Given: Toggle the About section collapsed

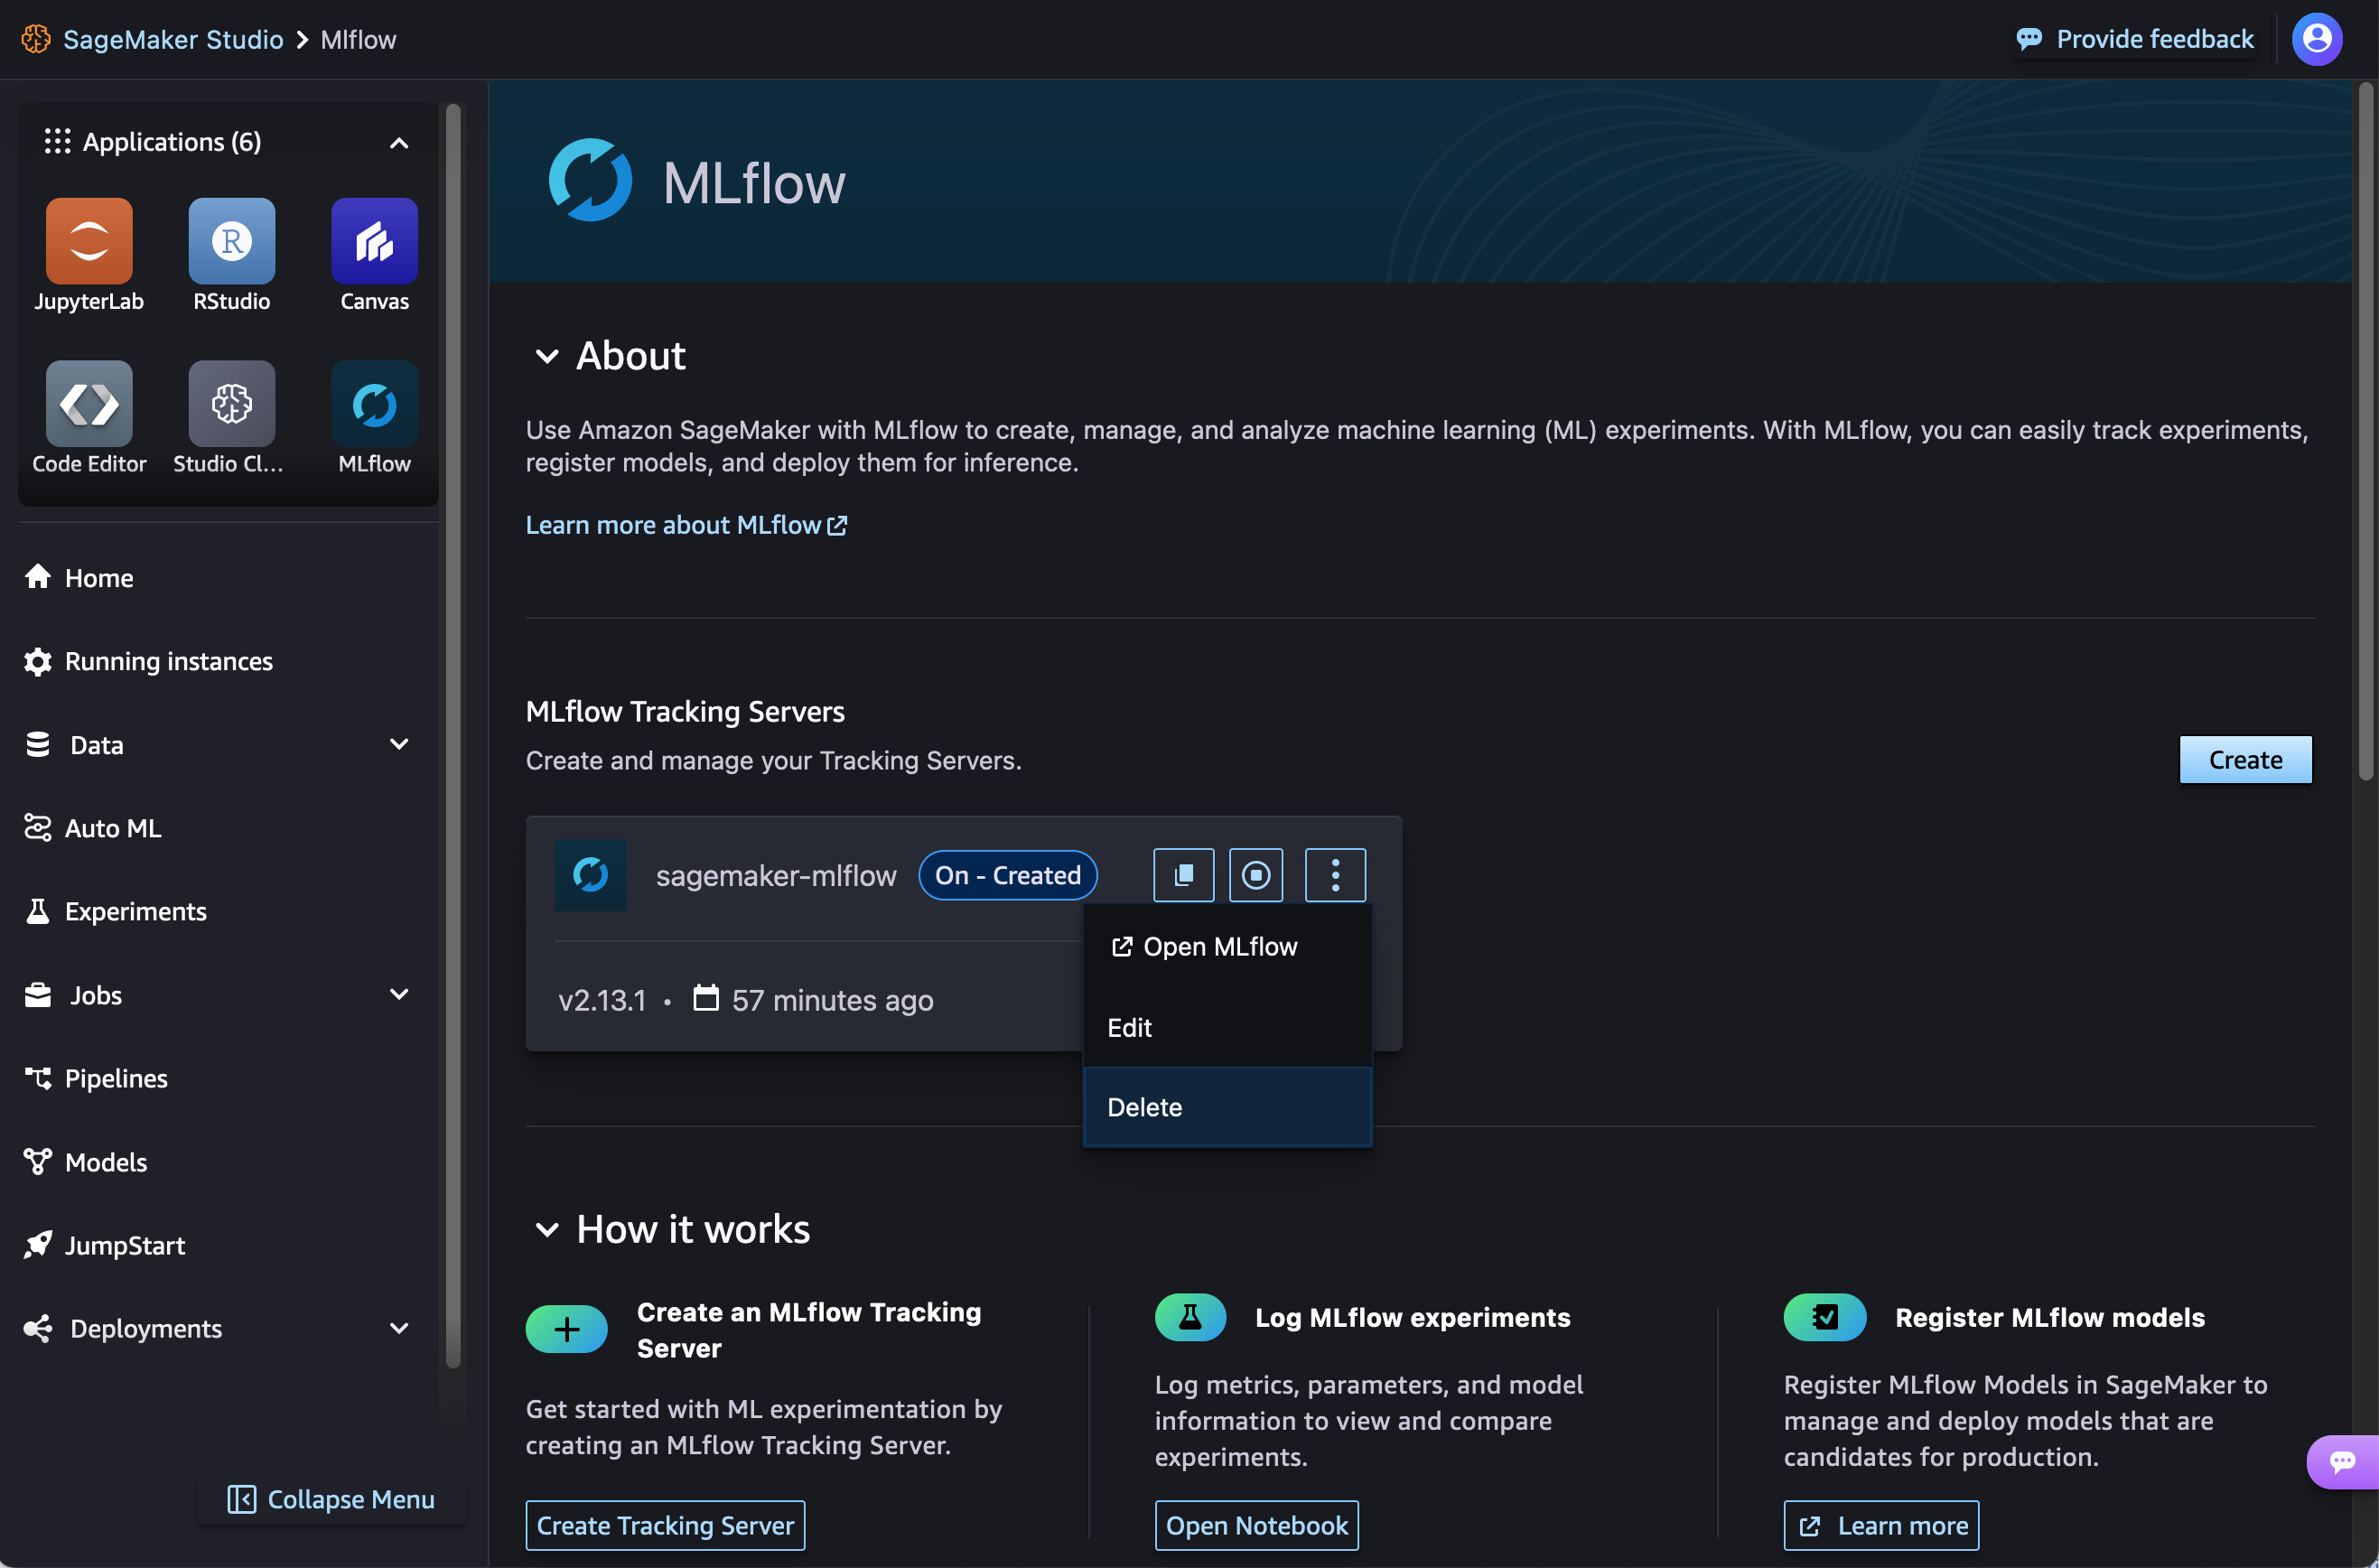Looking at the screenshot, I should [x=546, y=353].
